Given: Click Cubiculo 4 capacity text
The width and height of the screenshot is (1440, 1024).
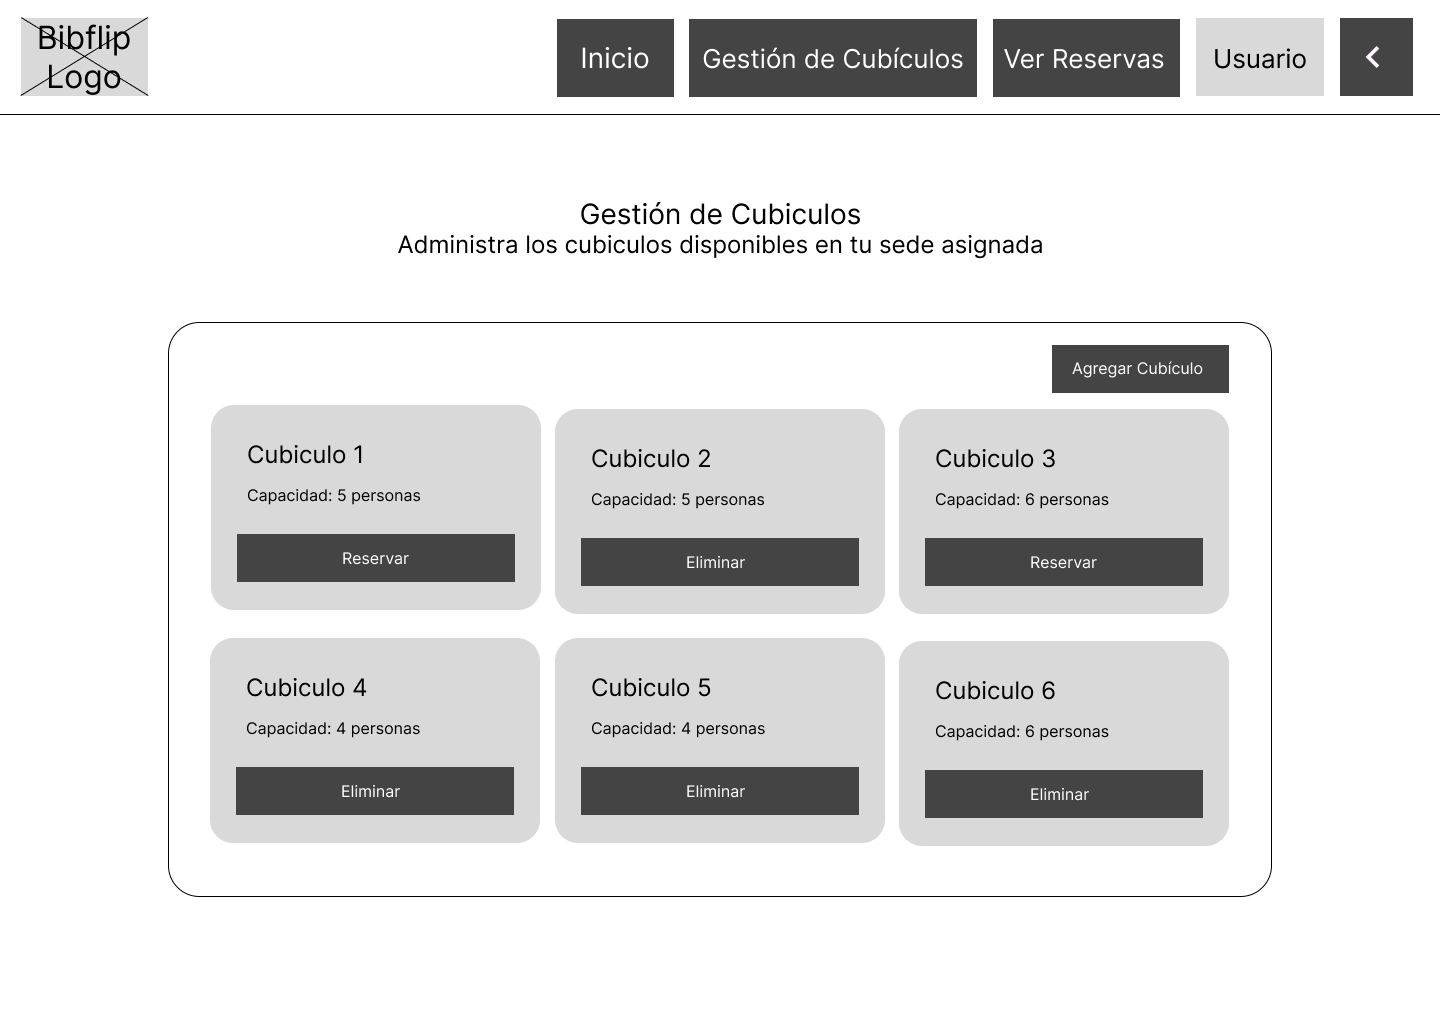Looking at the screenshot, I should point(332,729).
